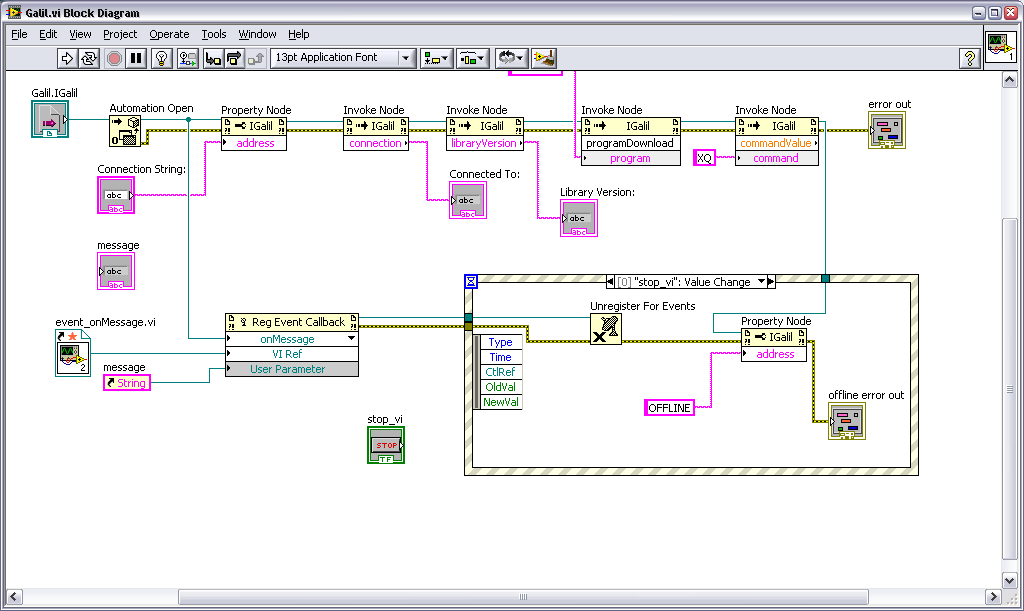Click the event structure timeout hourglass terminal
The image size is (1024, 611).
[471, 281]
